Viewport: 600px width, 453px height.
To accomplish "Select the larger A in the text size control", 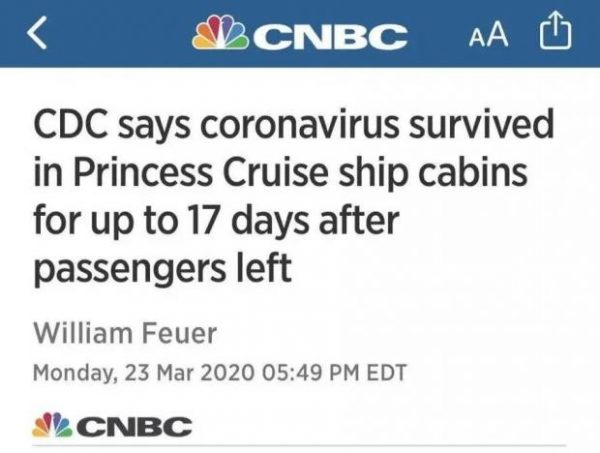I will [497, 34].
